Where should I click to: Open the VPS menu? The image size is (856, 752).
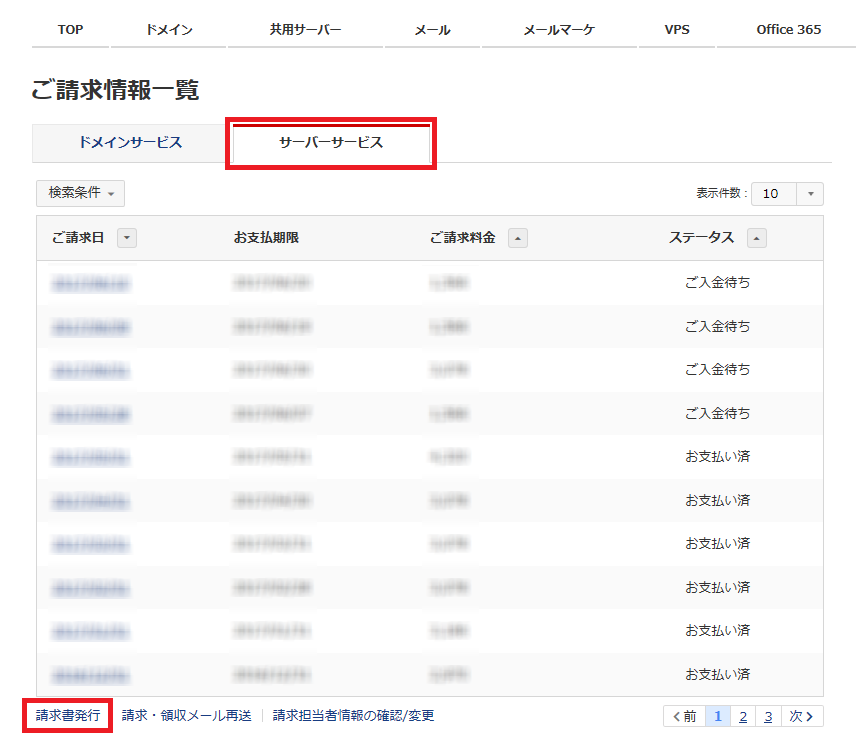676,29
